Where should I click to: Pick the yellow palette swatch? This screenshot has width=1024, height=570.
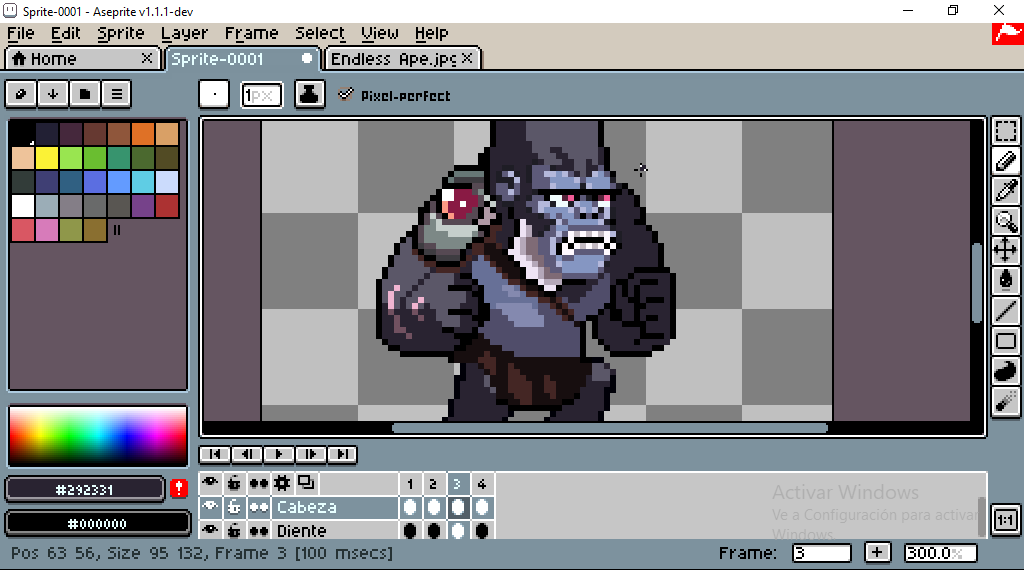pyautogui.click(x=47, y=158)
